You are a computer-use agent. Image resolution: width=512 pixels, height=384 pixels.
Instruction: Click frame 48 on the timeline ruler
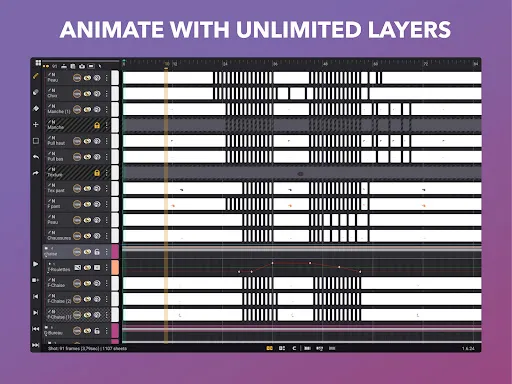tap(325, 64)
